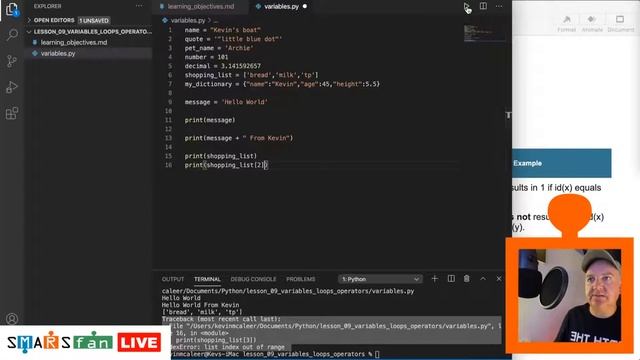Click the blue Example header in Keynote
The image size is (640, 360).
click(x=562, y=163)
